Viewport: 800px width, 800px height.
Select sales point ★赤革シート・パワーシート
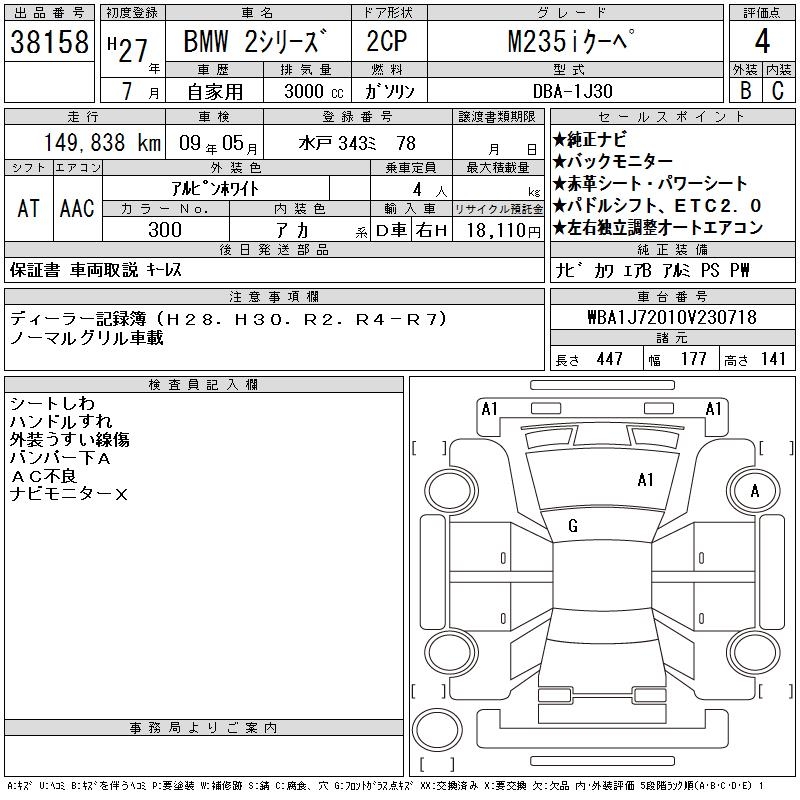(x=650, y=183)
